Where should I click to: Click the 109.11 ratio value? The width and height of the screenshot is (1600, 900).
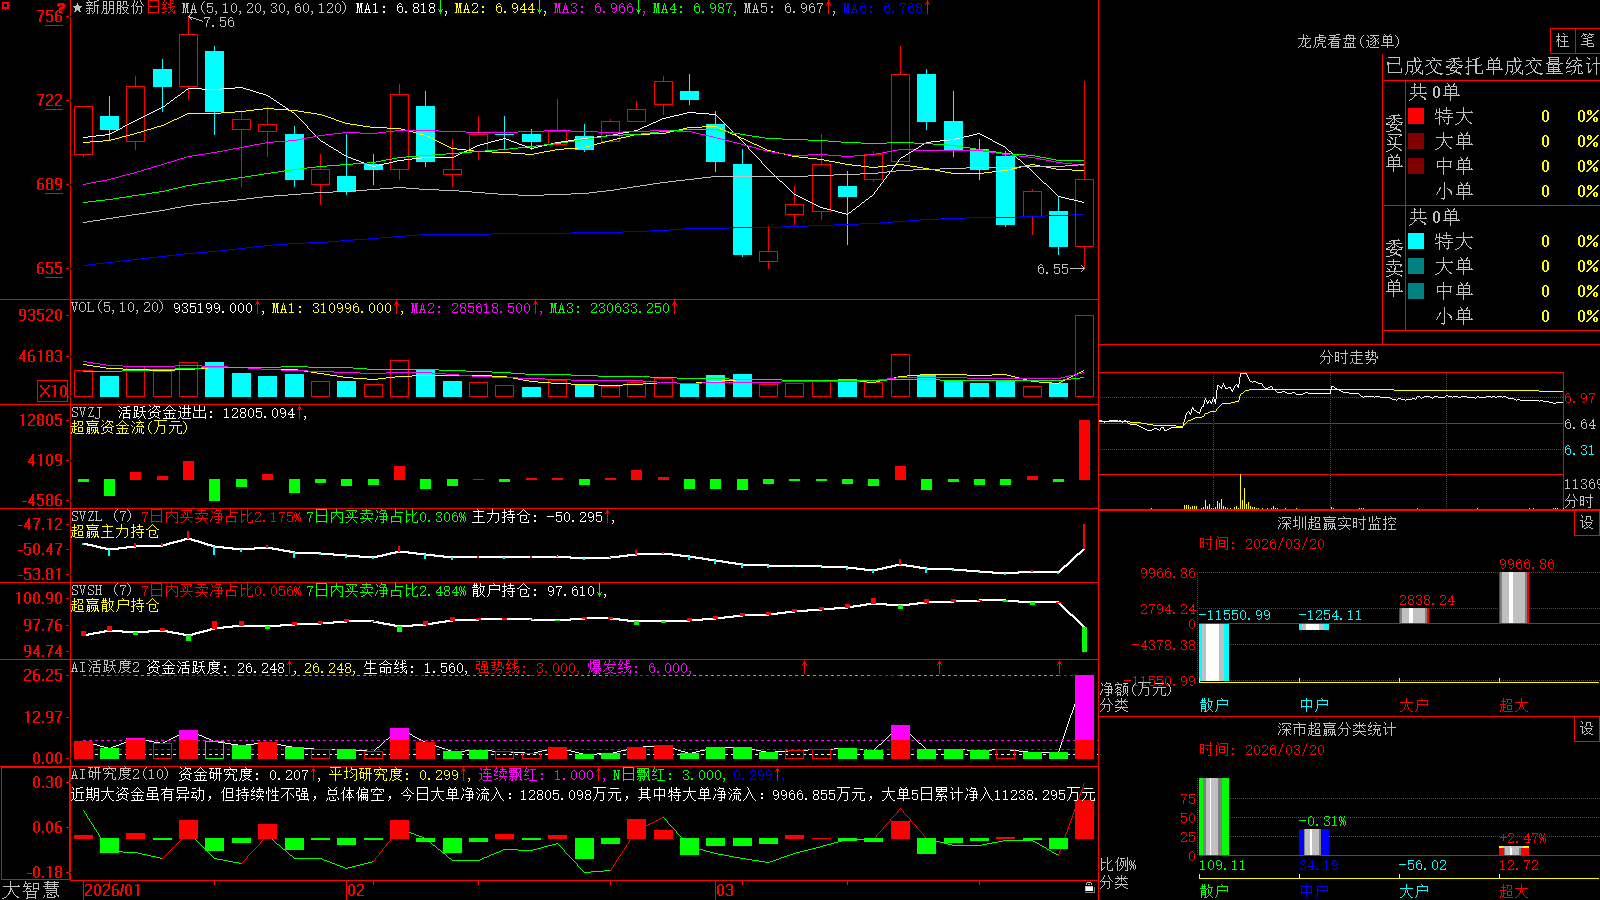(x=1222, y=865)
